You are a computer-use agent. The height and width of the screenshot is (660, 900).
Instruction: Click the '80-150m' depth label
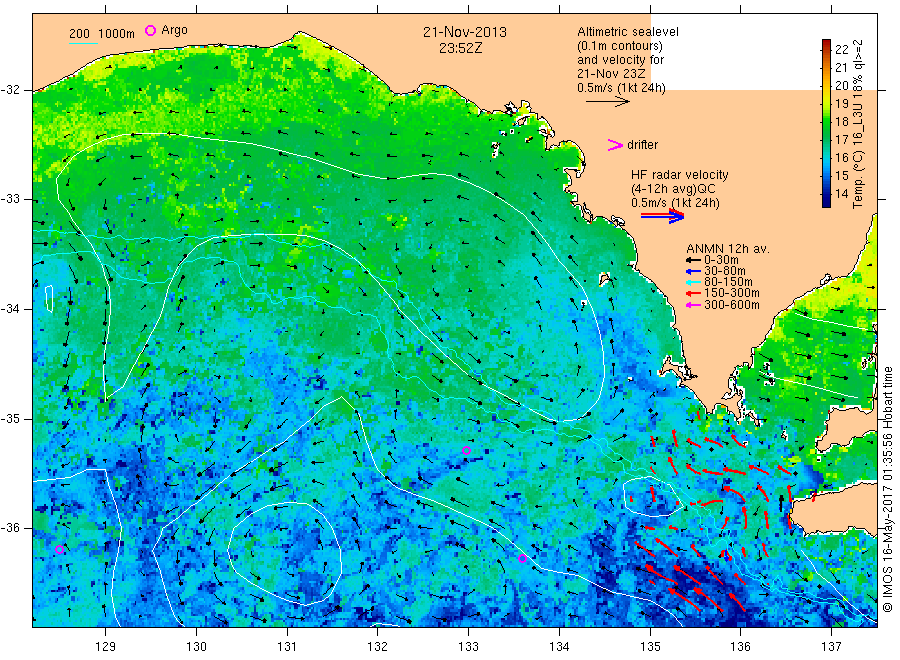pyautogui.click(x=728, y=282)
